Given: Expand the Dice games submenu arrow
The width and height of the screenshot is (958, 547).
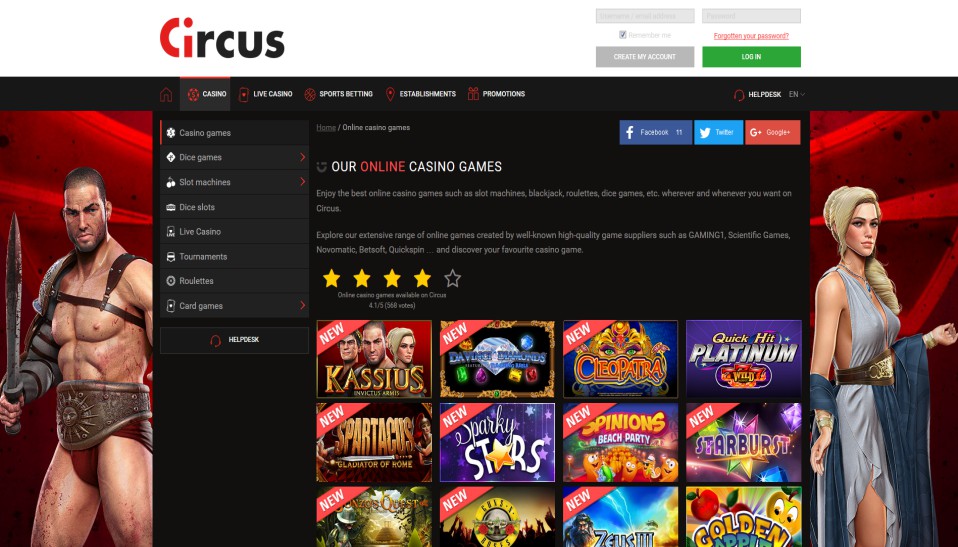Looking at the screenshot, I should point(302,157).
